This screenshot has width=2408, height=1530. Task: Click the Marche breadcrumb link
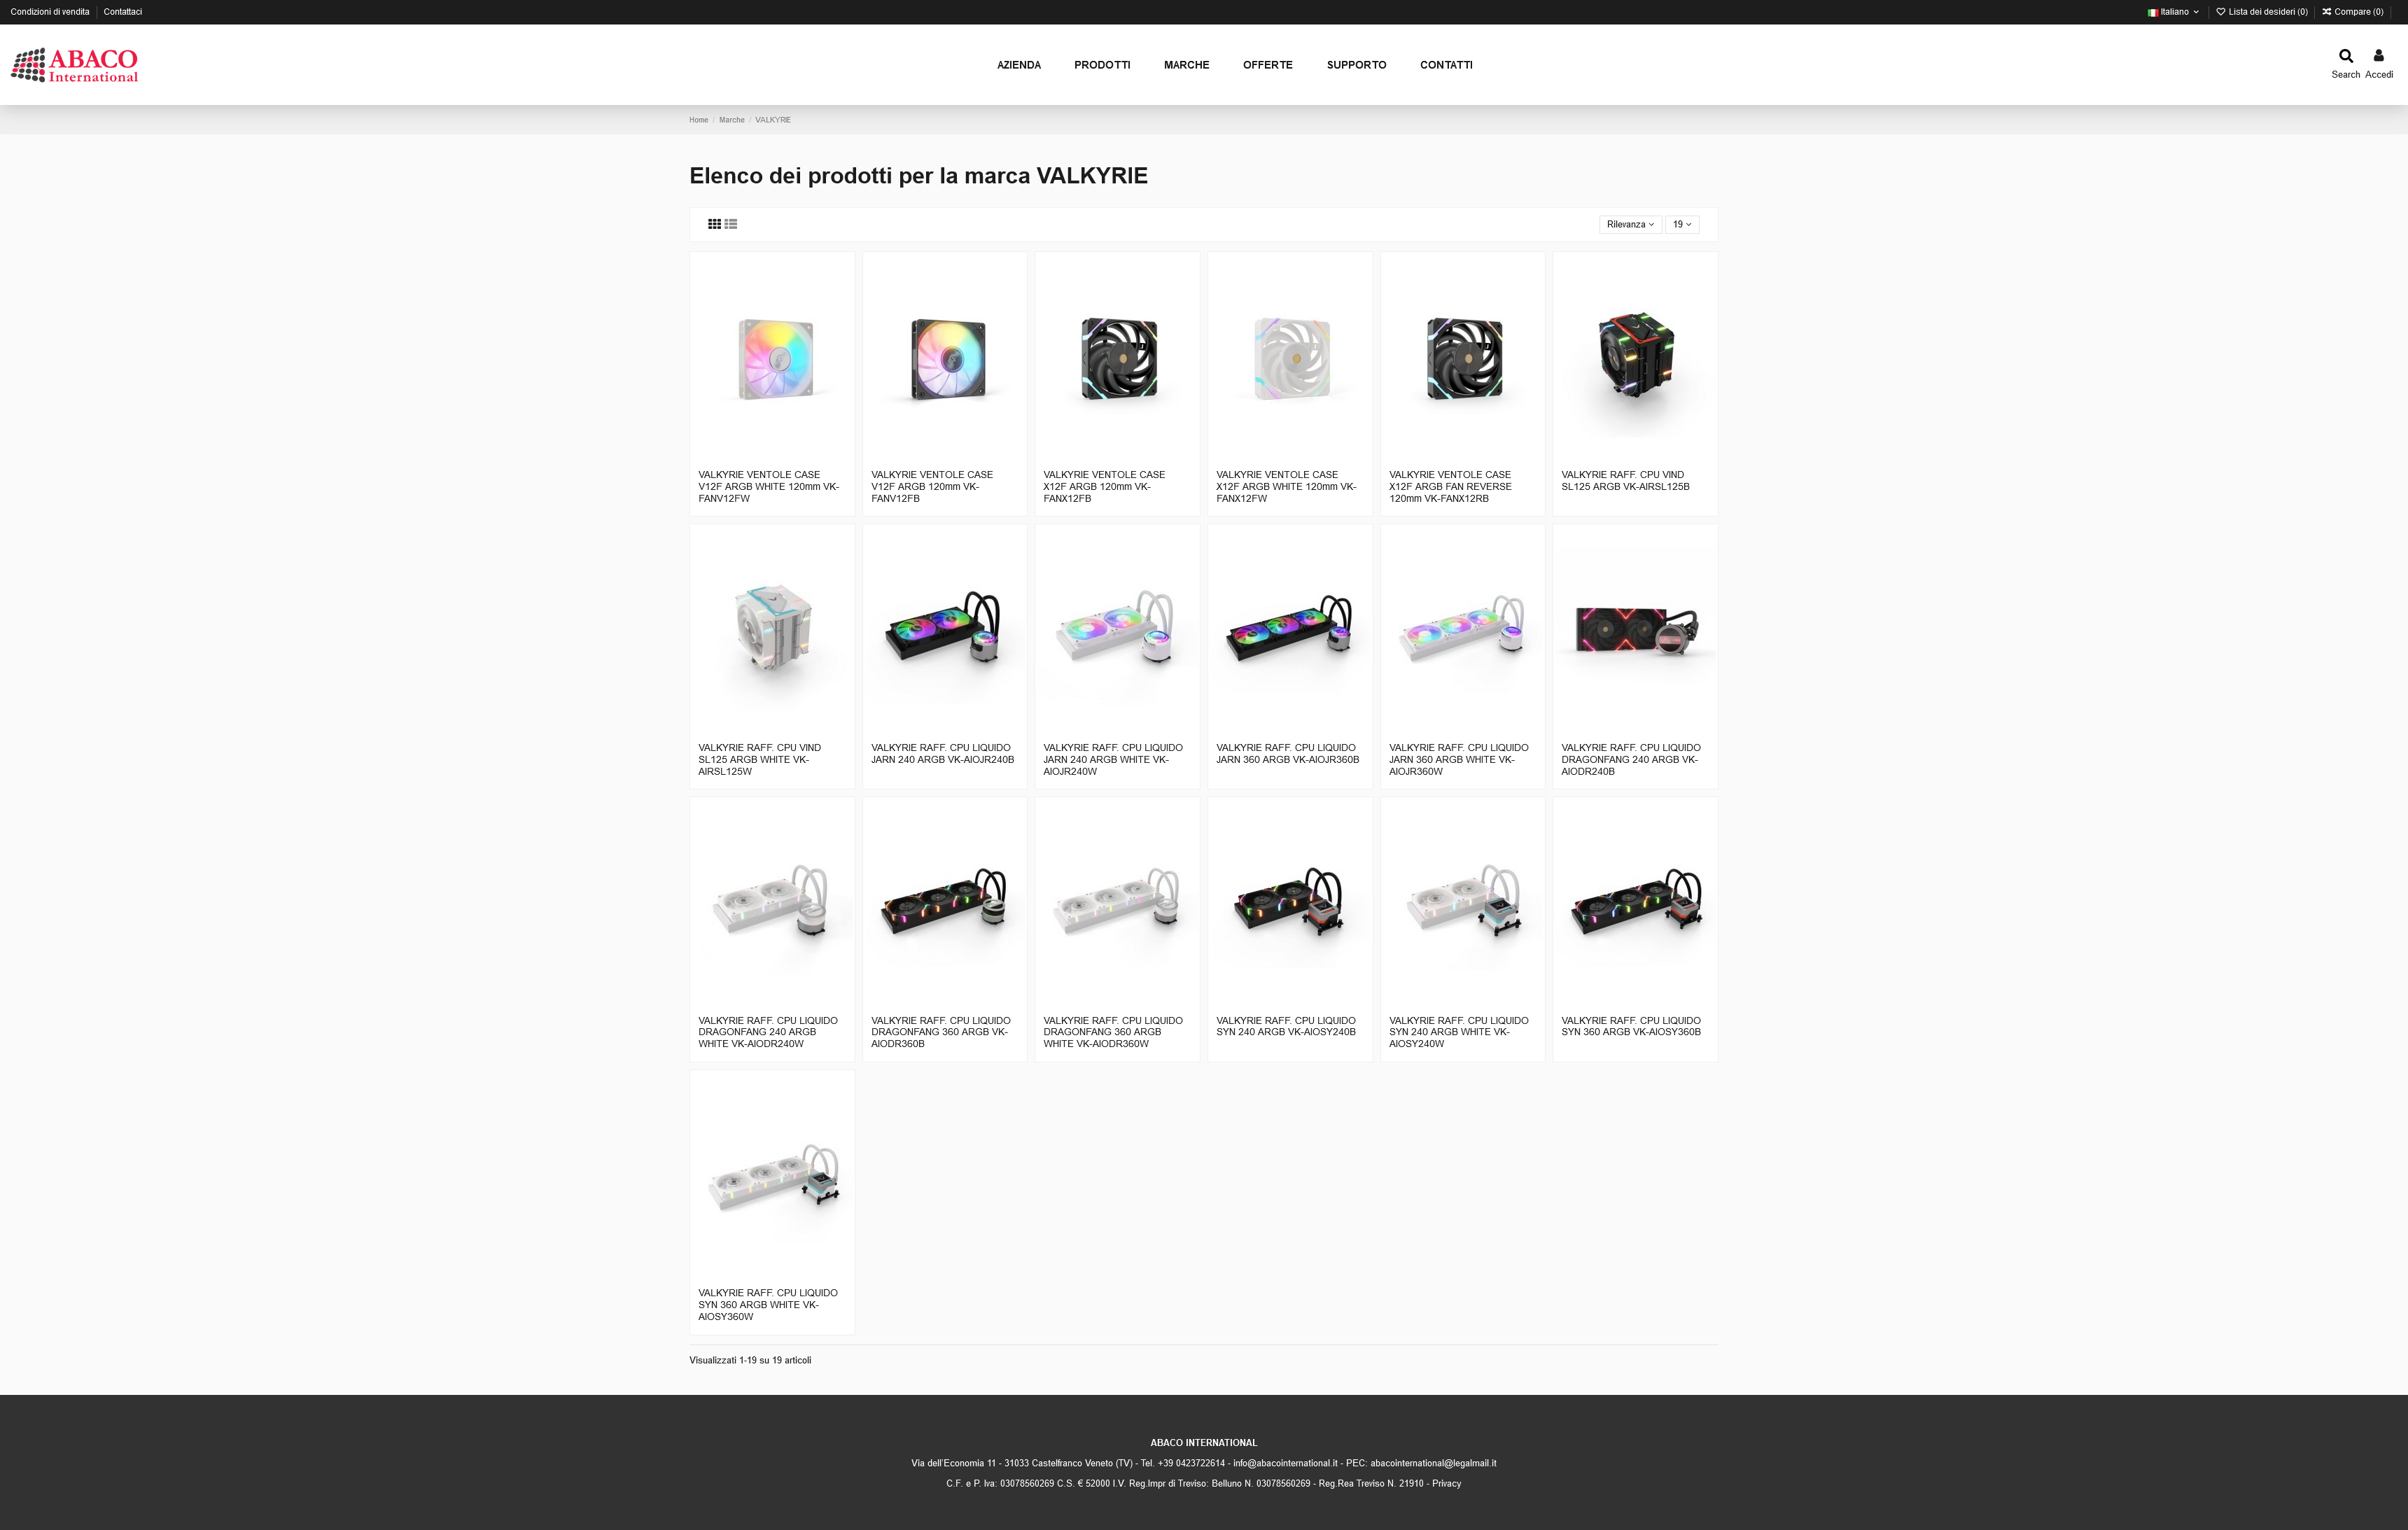click(731, 120)
